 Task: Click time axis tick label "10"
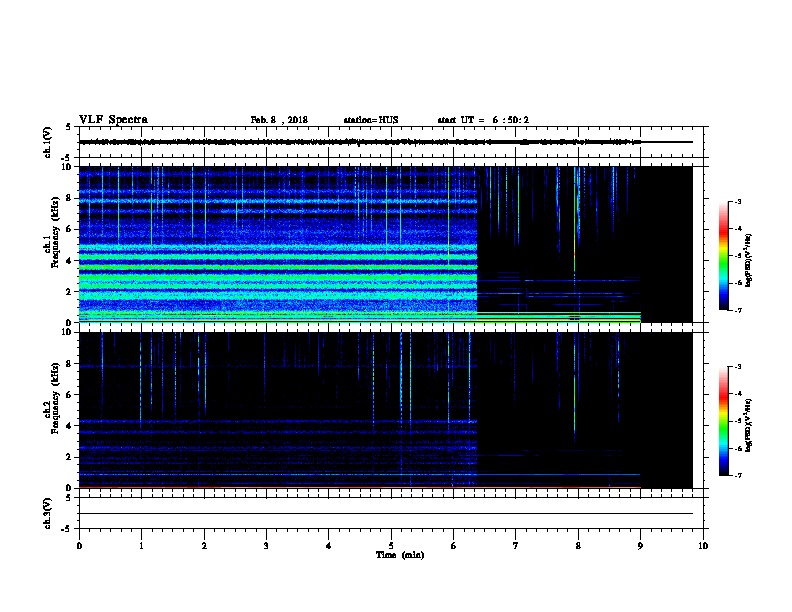click(x=703, y=546)
